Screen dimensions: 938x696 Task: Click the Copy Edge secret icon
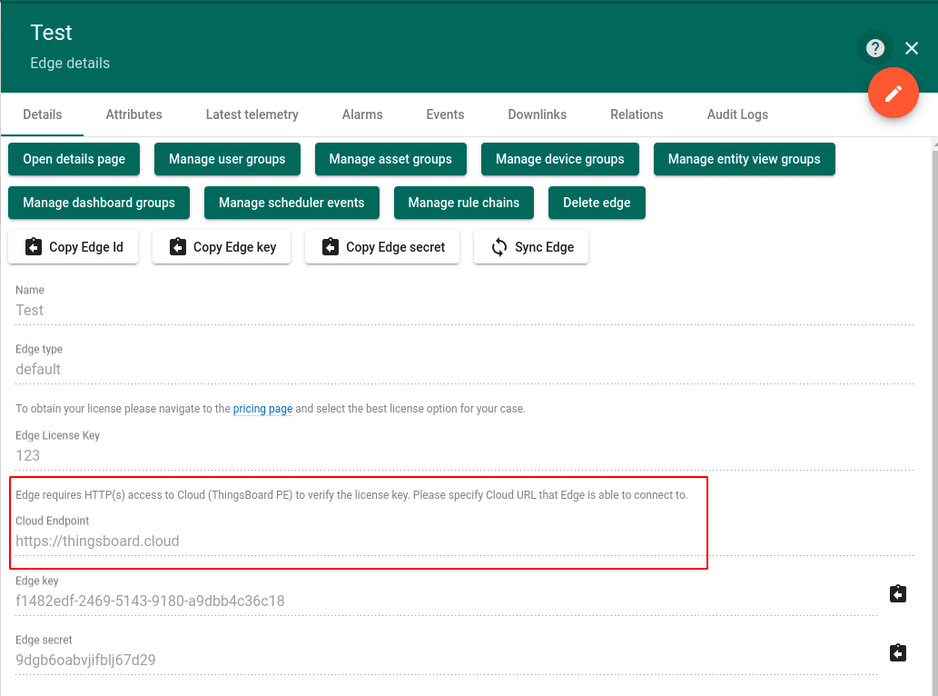tap(330, 247)
